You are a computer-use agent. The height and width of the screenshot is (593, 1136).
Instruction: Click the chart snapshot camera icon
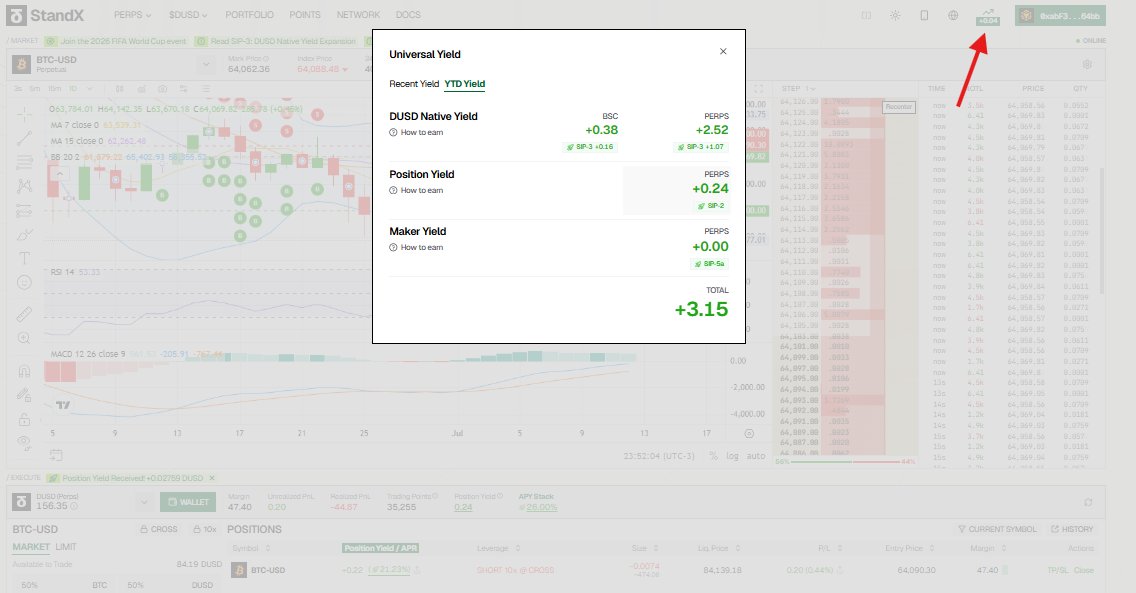point(162,89)
